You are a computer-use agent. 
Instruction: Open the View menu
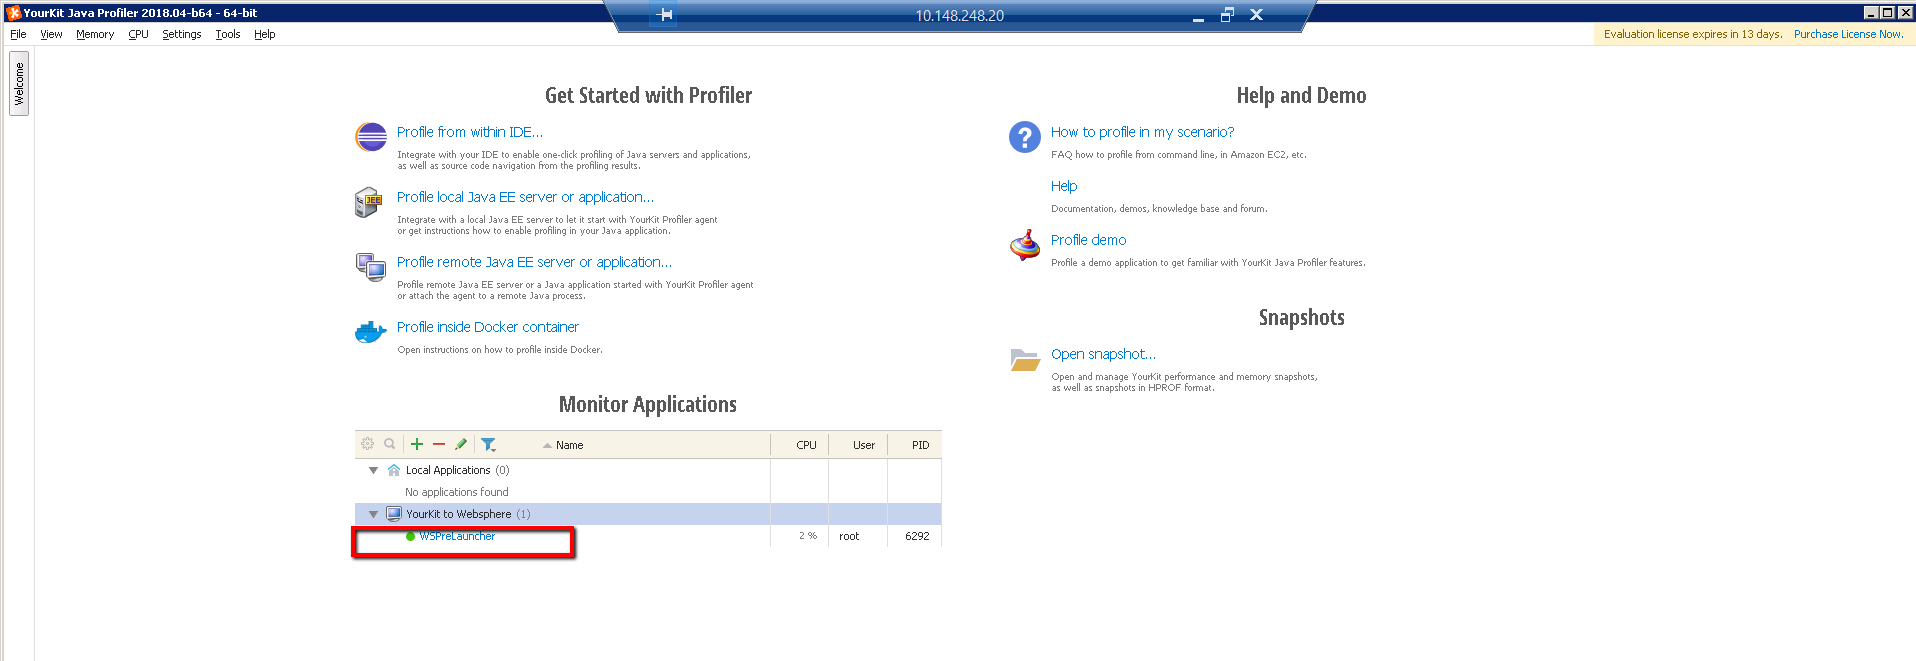pos(51,34)
